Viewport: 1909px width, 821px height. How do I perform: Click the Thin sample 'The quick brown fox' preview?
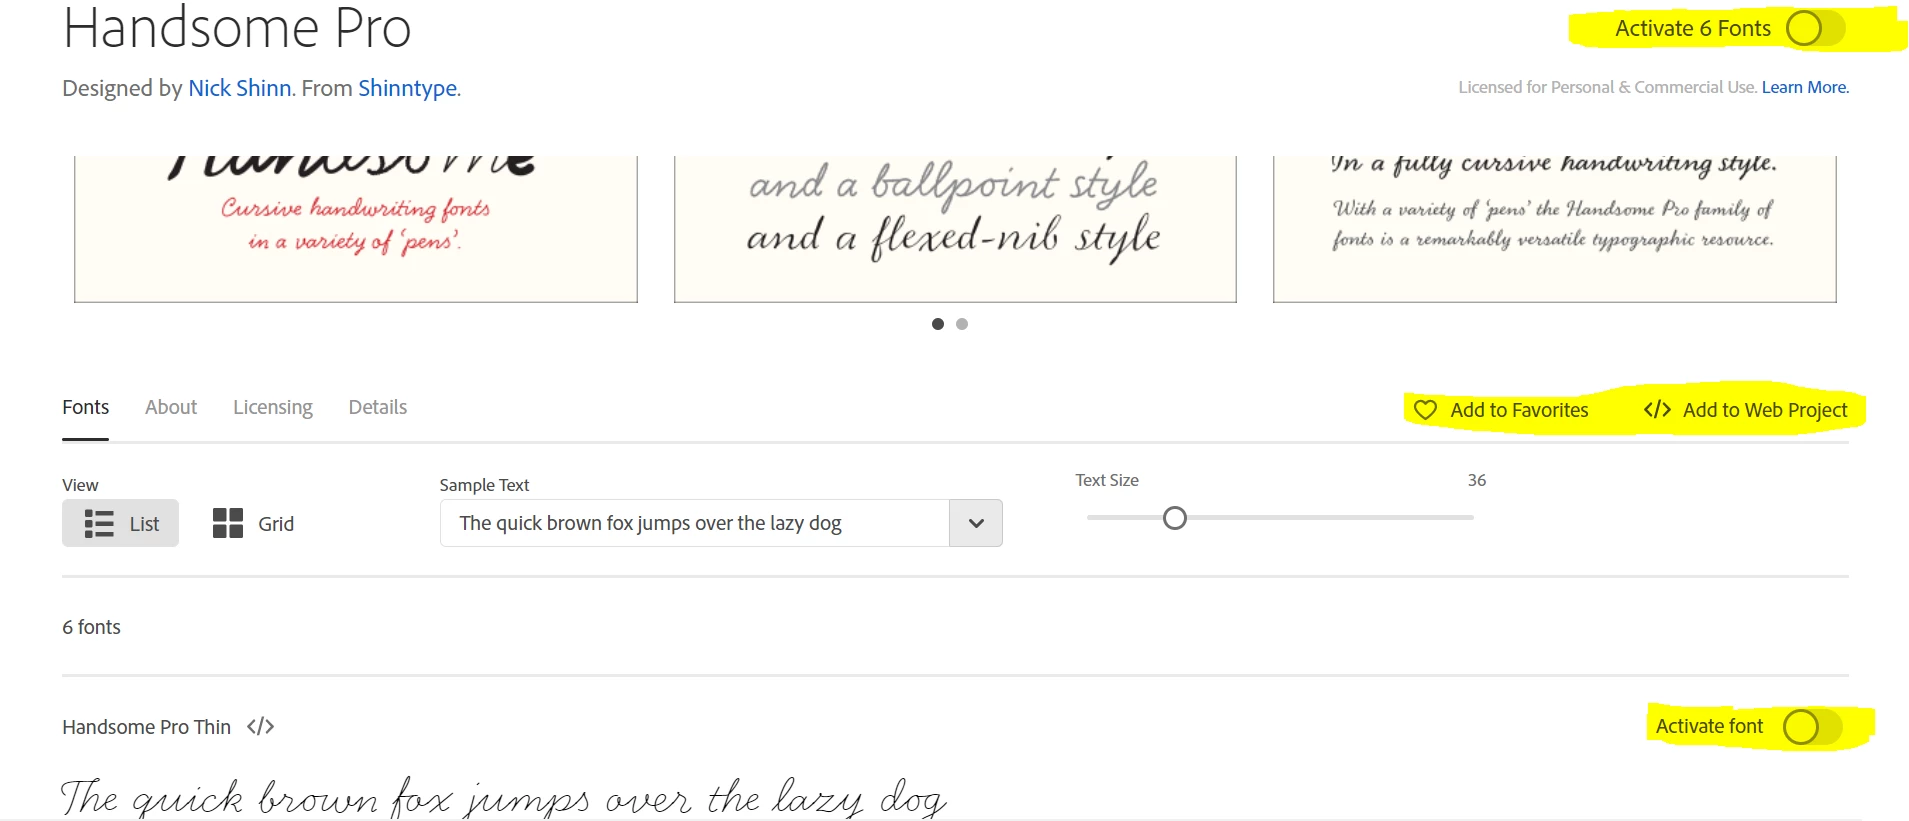point(503,797)
